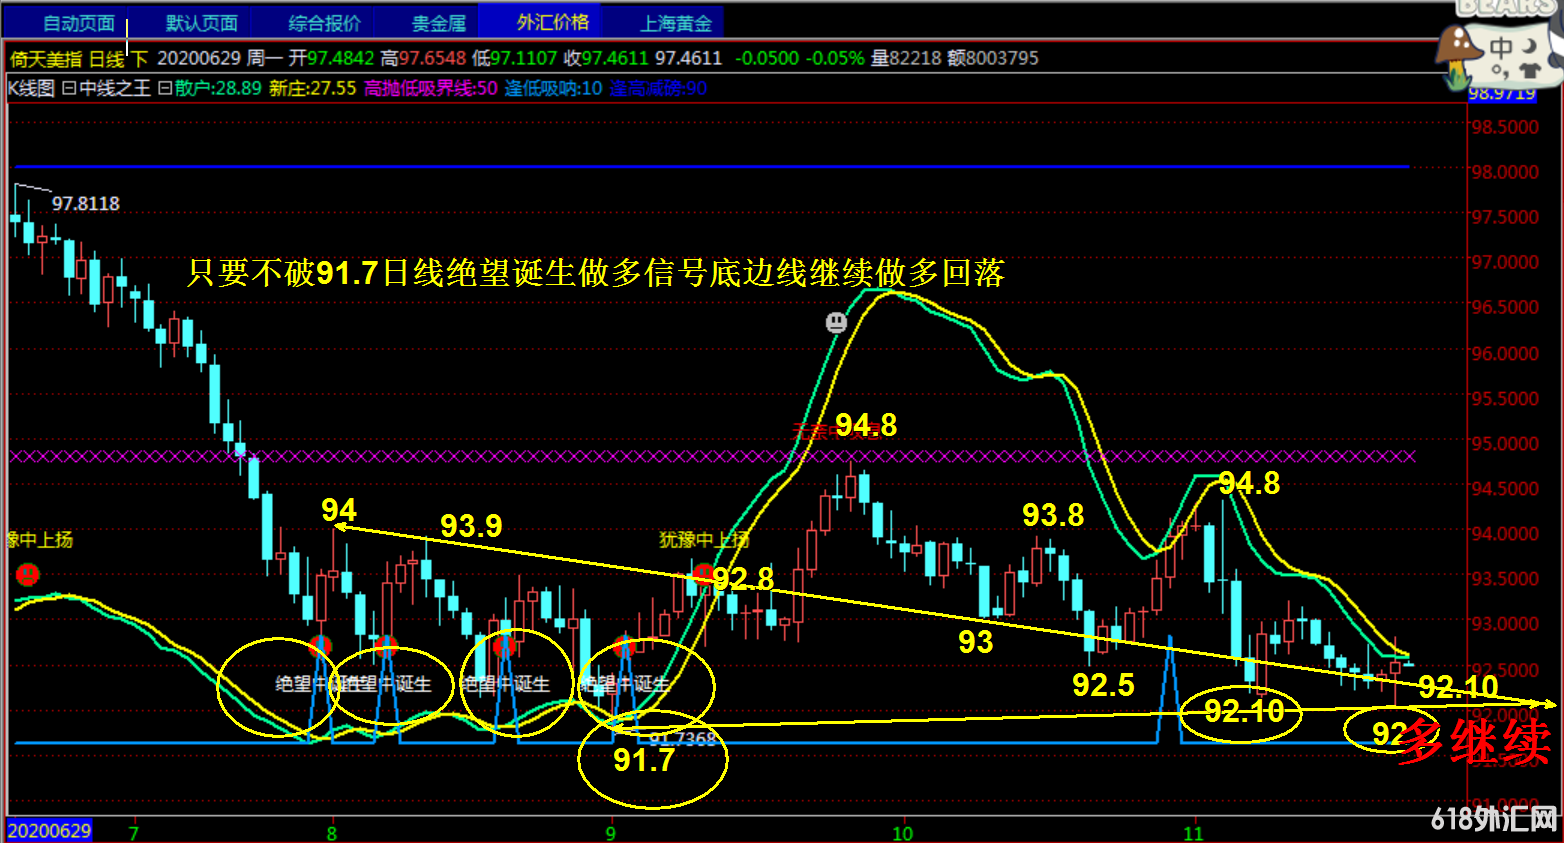
Task: Toggle the punctuation mode icon in input bar
Action: click(1500, 71)
